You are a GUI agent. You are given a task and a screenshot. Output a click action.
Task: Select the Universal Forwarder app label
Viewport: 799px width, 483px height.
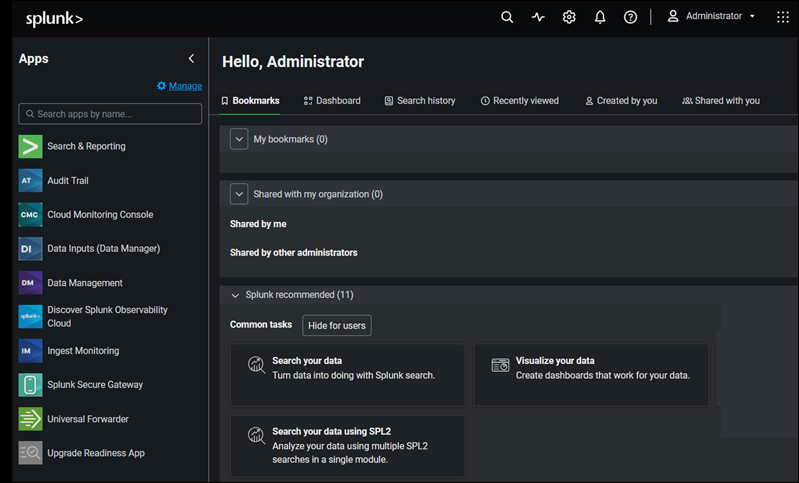click(x=88, y=419)
